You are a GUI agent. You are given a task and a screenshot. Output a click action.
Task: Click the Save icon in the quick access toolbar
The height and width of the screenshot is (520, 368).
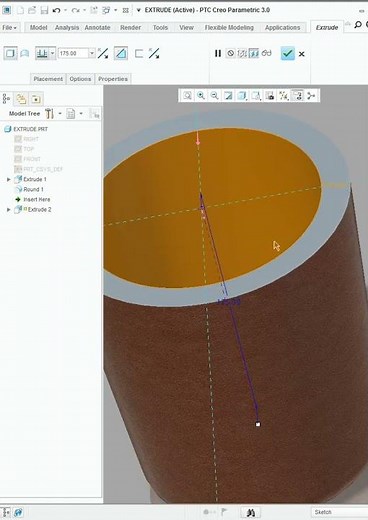click(44, 10)
